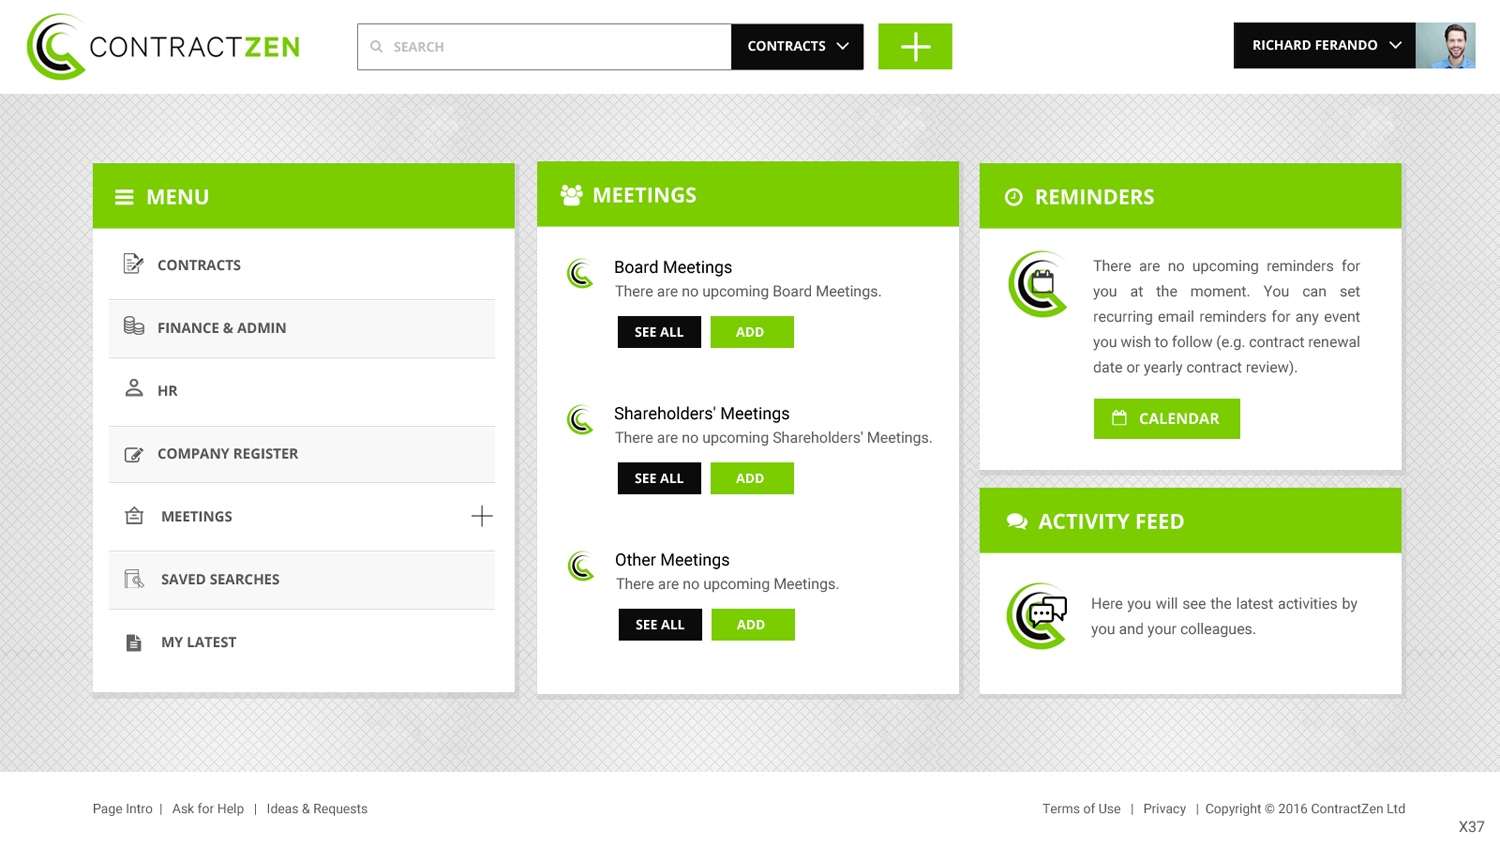Click the Contracts document icon in menu
The width and height of the screenshot is (1500, 846).
(x=133, y=264)
